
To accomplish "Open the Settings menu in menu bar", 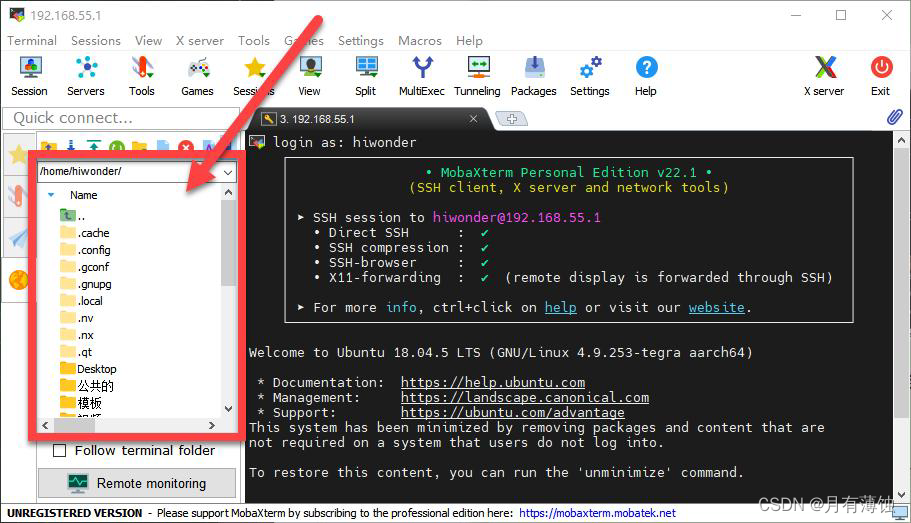I will click(x=361, y=41).
